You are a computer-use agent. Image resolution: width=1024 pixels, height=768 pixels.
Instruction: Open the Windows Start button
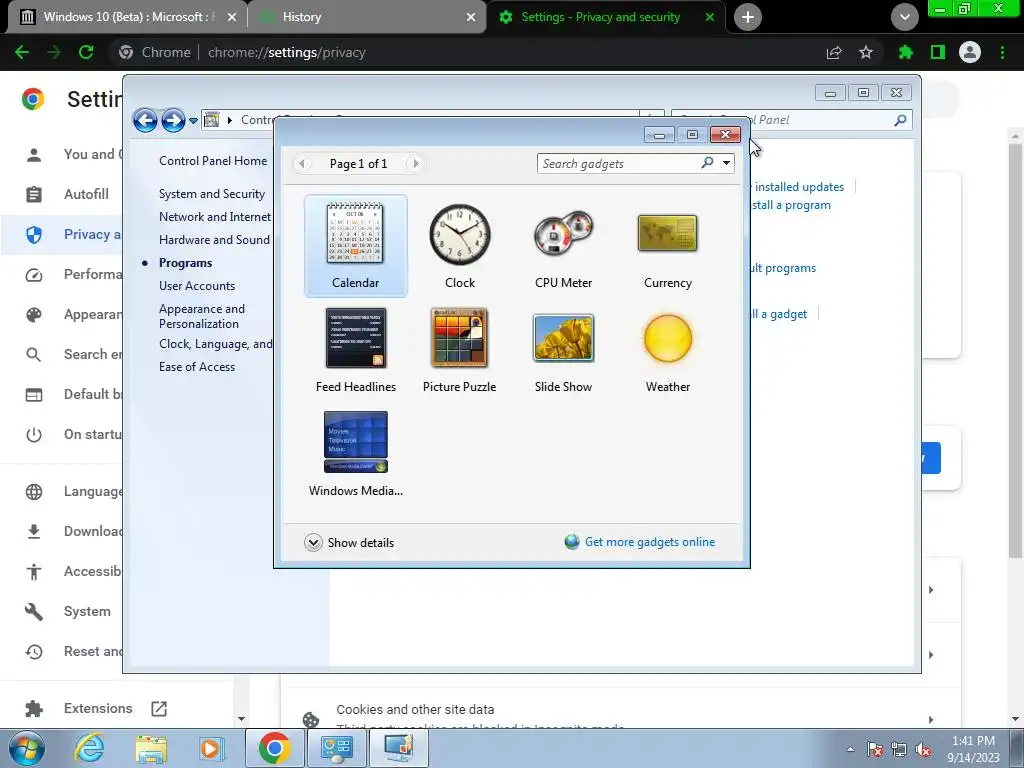pyautogui.click(x=27, y=748)
